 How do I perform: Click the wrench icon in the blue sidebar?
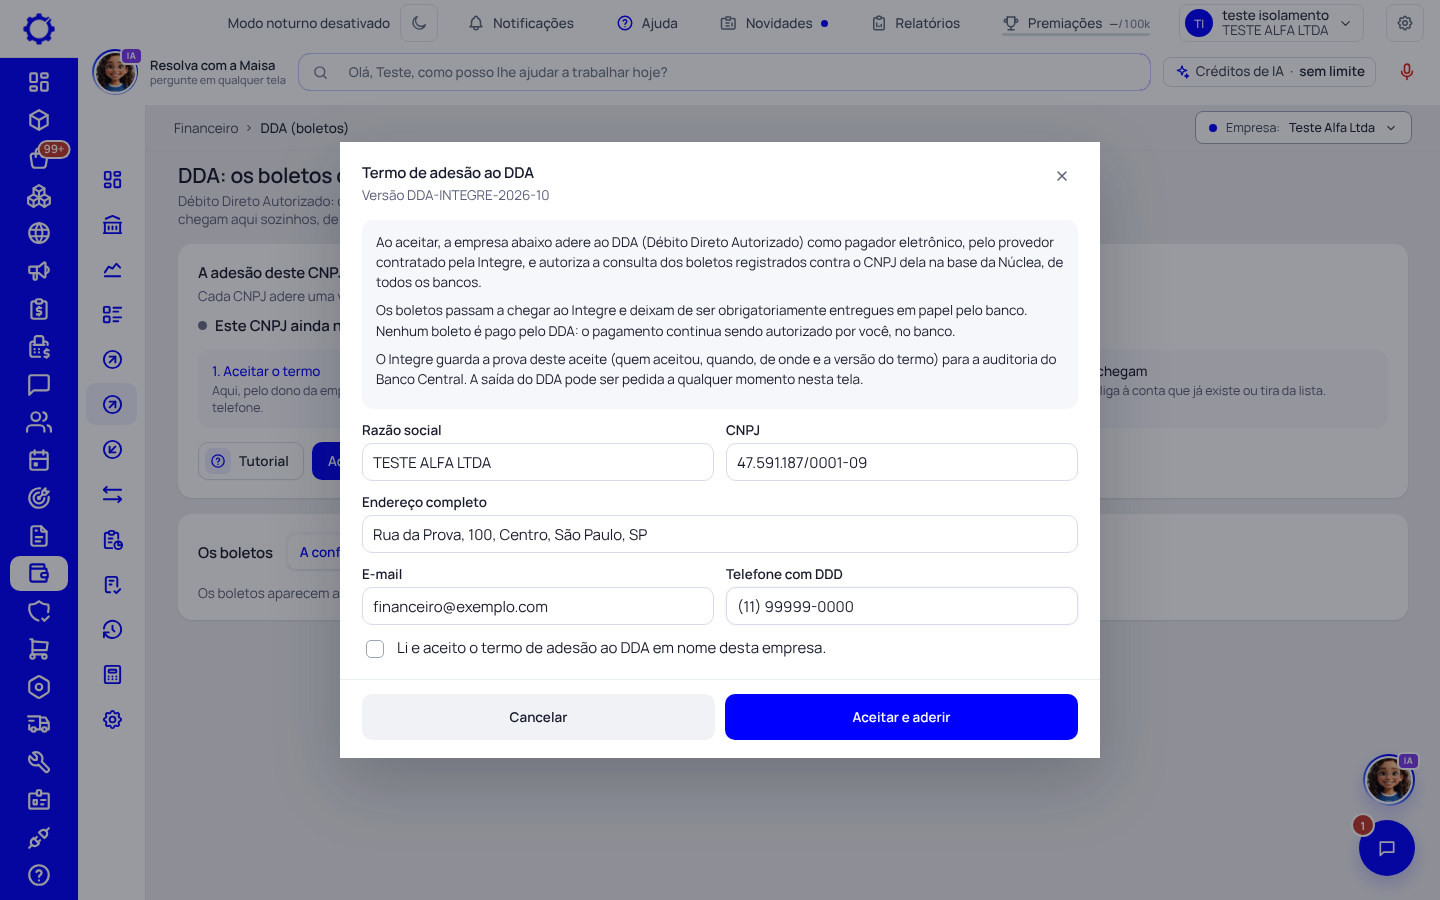39,762
